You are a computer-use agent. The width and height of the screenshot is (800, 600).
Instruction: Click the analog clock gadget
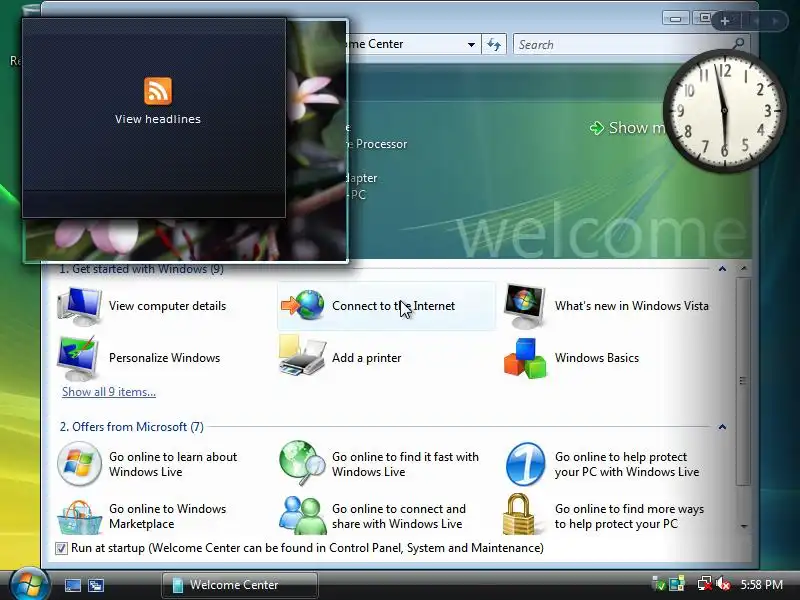(x=724, y=110)
